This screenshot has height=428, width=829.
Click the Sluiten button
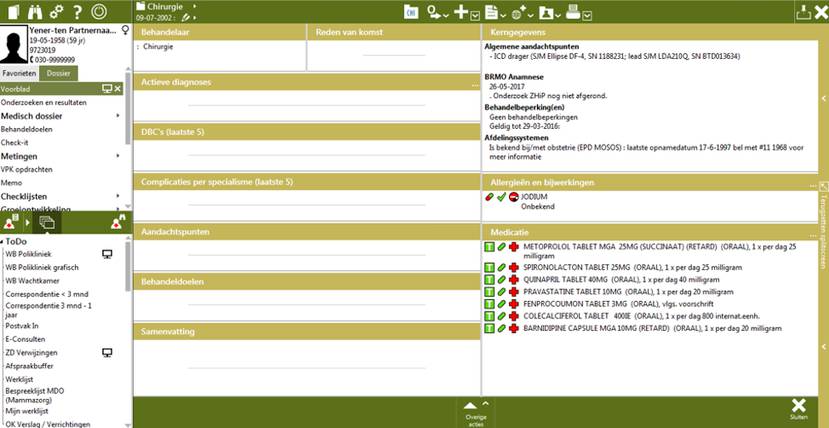coord(797,409)
